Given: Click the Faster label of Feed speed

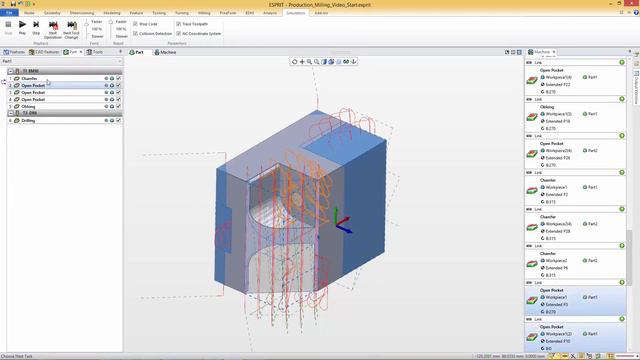Looking at the screenshot, I should [x=97, y=22].
